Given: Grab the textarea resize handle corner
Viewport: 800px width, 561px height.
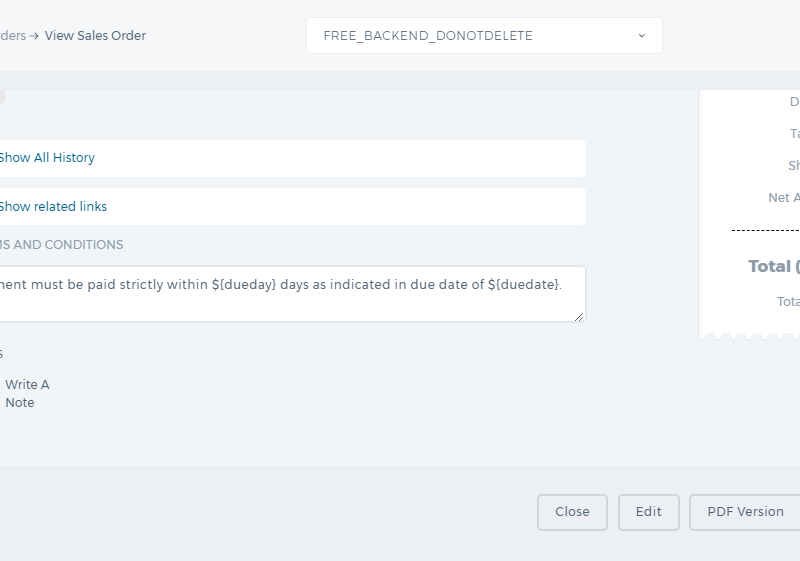Looking at the screenshot, I should pyautogui.click(x=579, y=317).
